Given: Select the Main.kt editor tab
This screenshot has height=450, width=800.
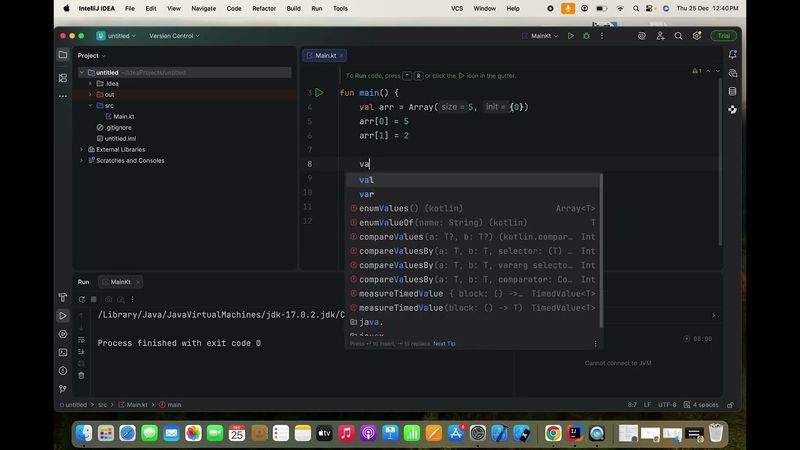Looking at the screenshot, I should (x=325, y=55).
